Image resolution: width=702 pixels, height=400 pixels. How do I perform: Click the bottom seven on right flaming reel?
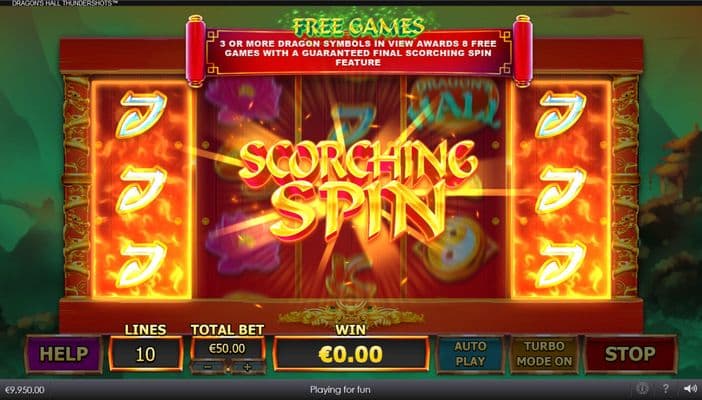coord(561,264)
